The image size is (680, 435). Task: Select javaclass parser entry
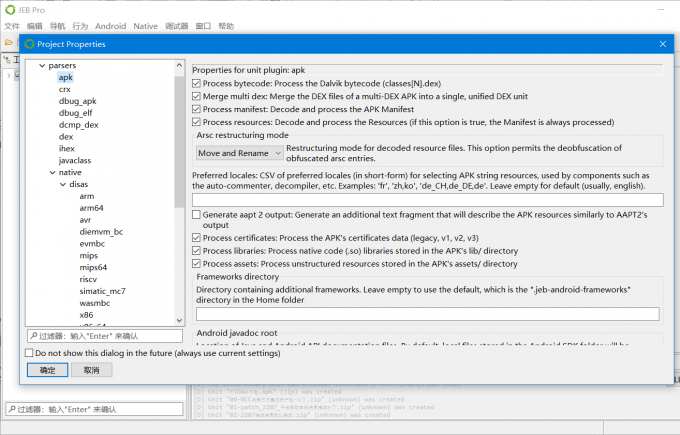[76, 161]
